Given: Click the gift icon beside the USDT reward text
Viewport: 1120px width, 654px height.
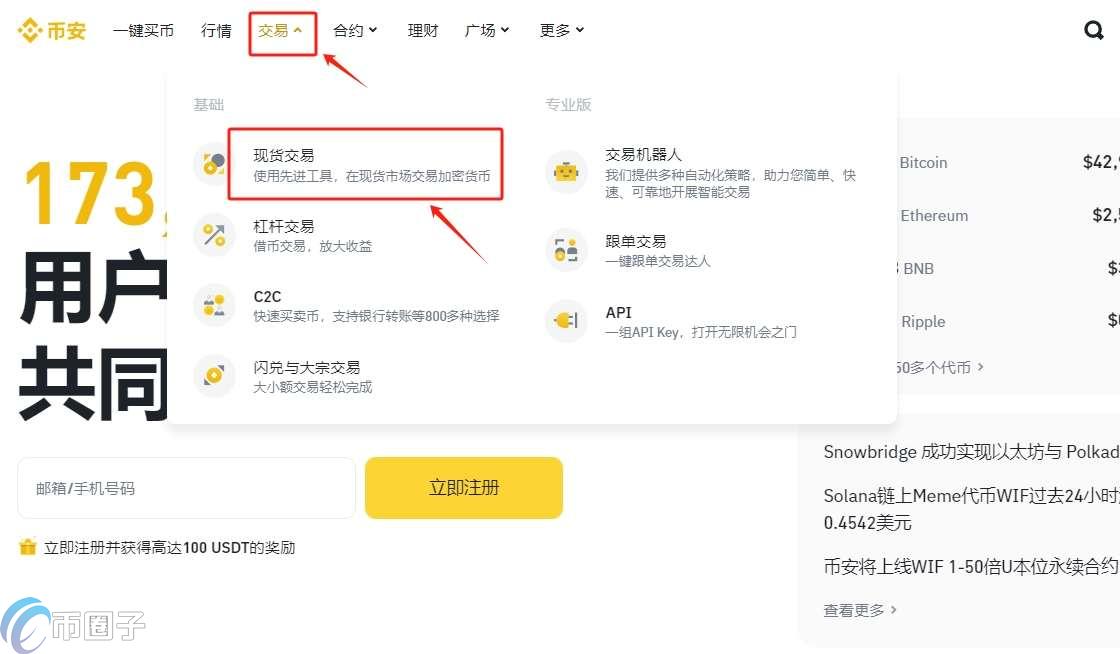Looking at the screenshot, I should (x=28, y=548).
